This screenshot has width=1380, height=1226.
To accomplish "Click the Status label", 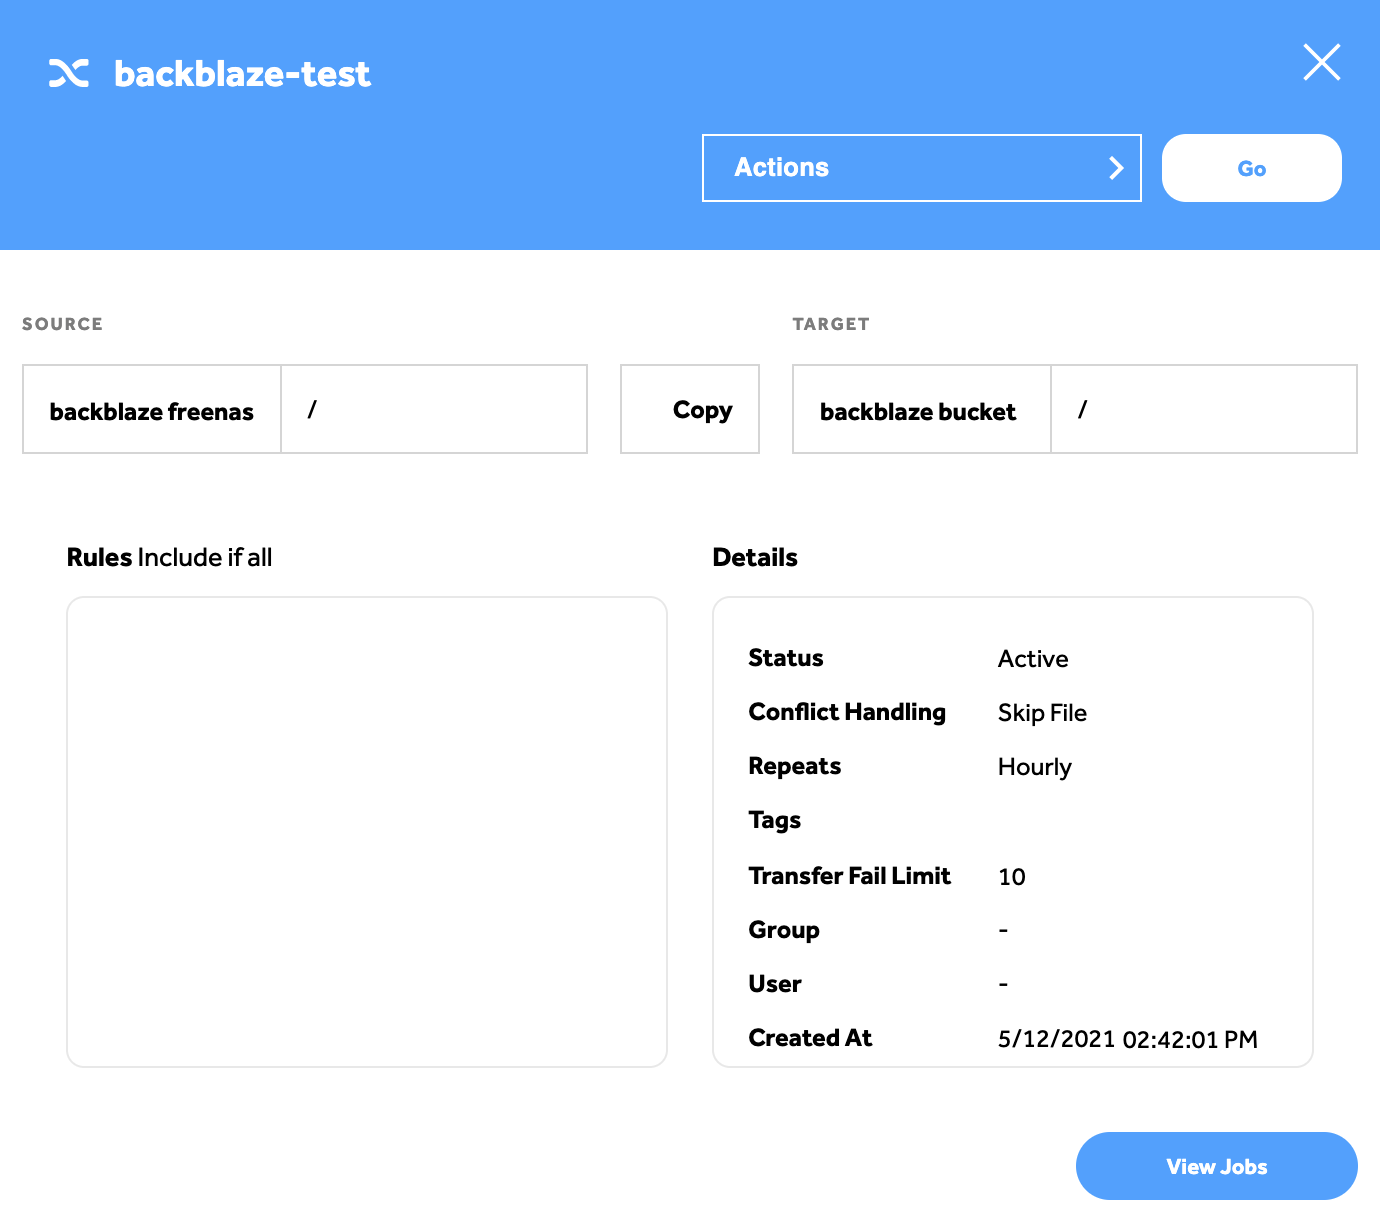I will pos(786,658).
